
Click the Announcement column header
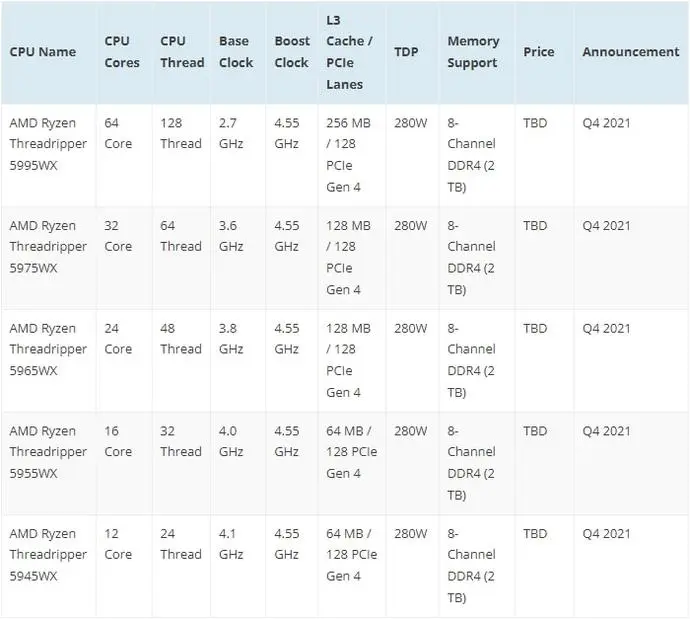(x=631, y=52)
